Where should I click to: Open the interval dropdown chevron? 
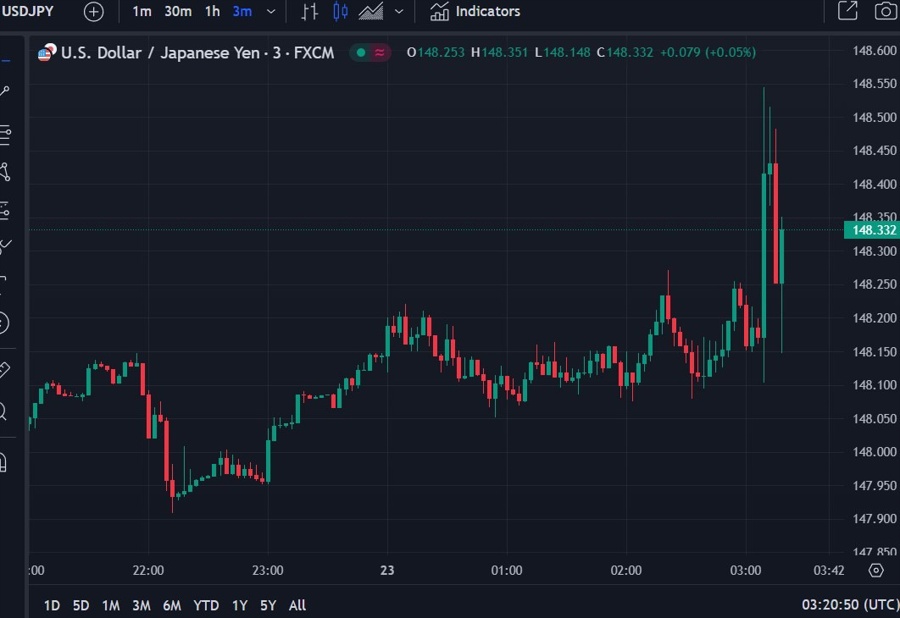click(268, 11)
